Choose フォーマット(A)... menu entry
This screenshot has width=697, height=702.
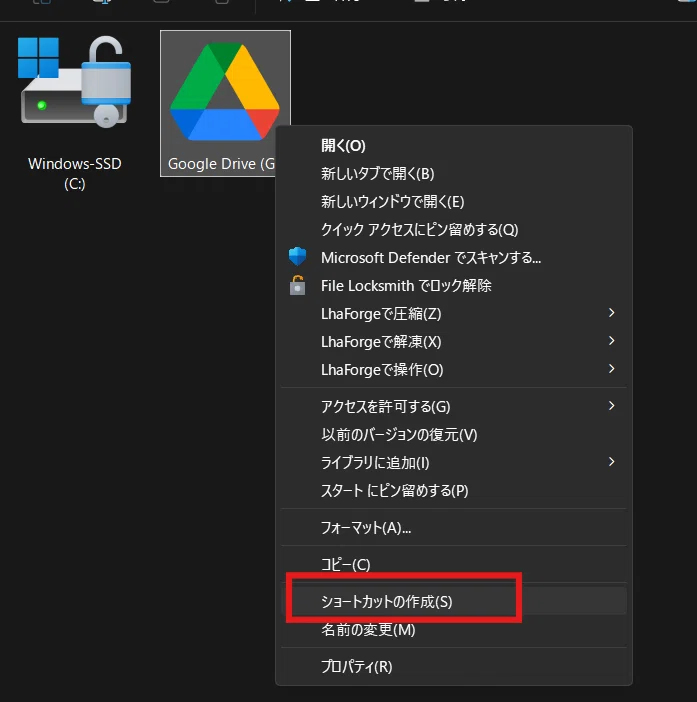pyautogui.click(x=453, y=527)
